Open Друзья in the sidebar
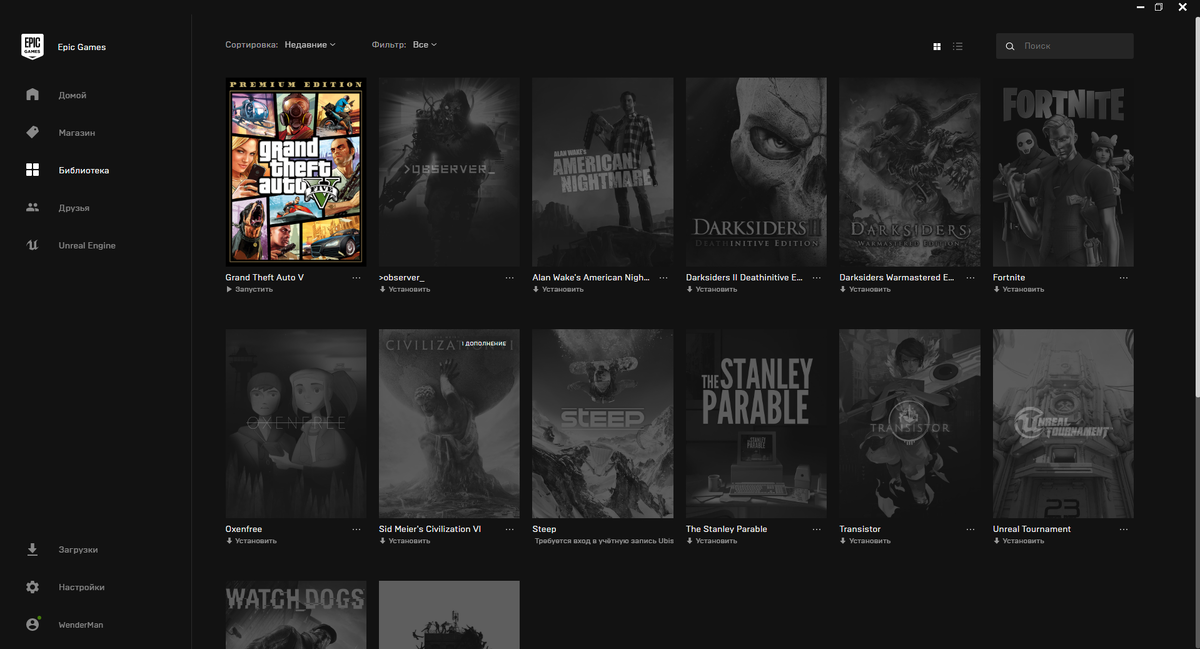1200x649 pixels. point(74,208)
